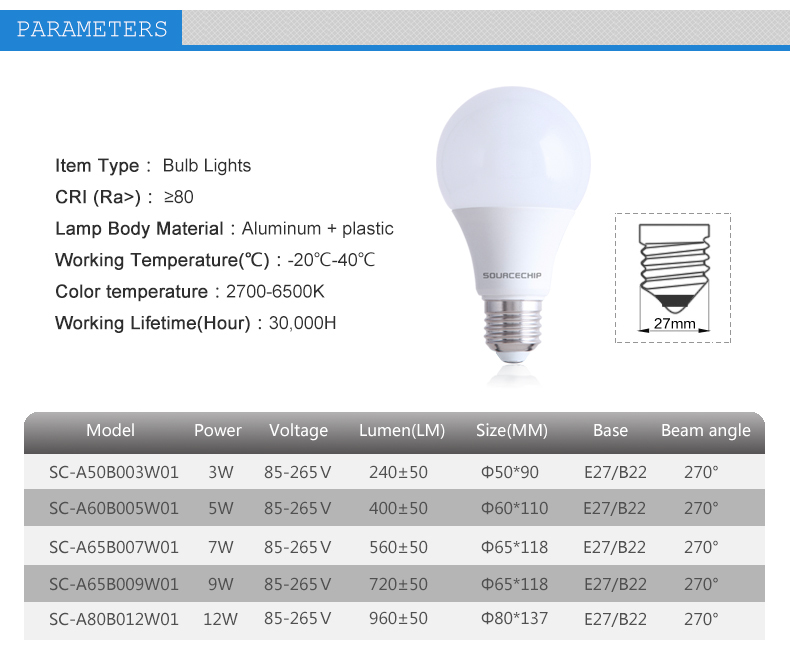Click the Lumen(LM) column header
The width and height of the screenshot is (790, 664).
click(401, 431)
